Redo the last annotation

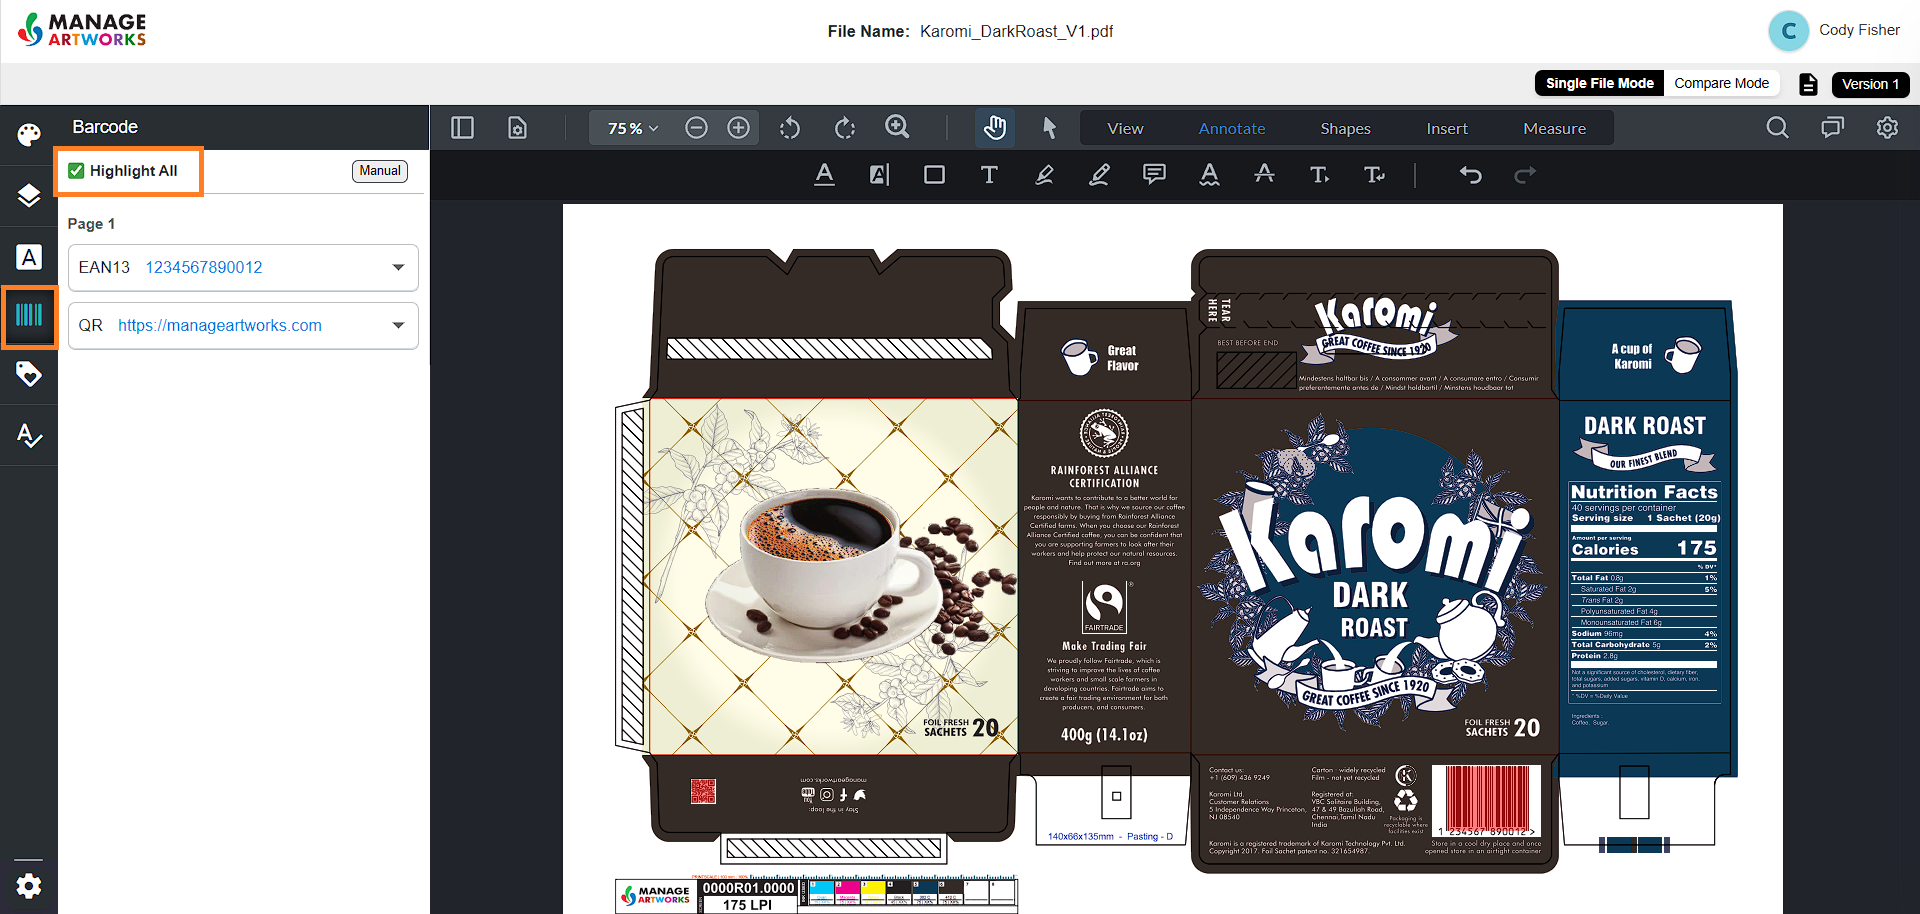click(1525, 175)
